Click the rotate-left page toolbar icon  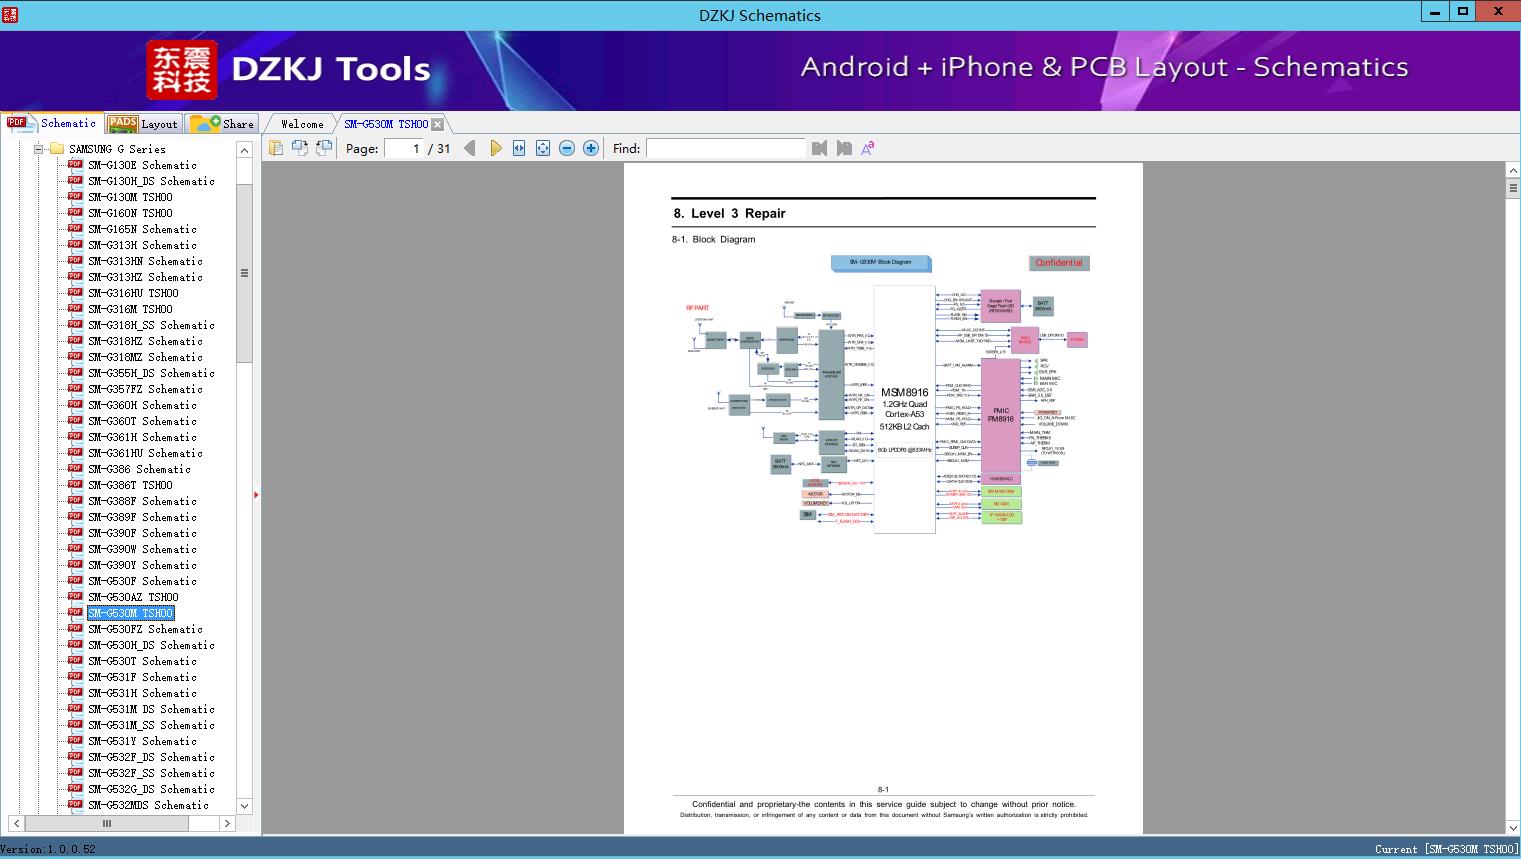[300, 148]
